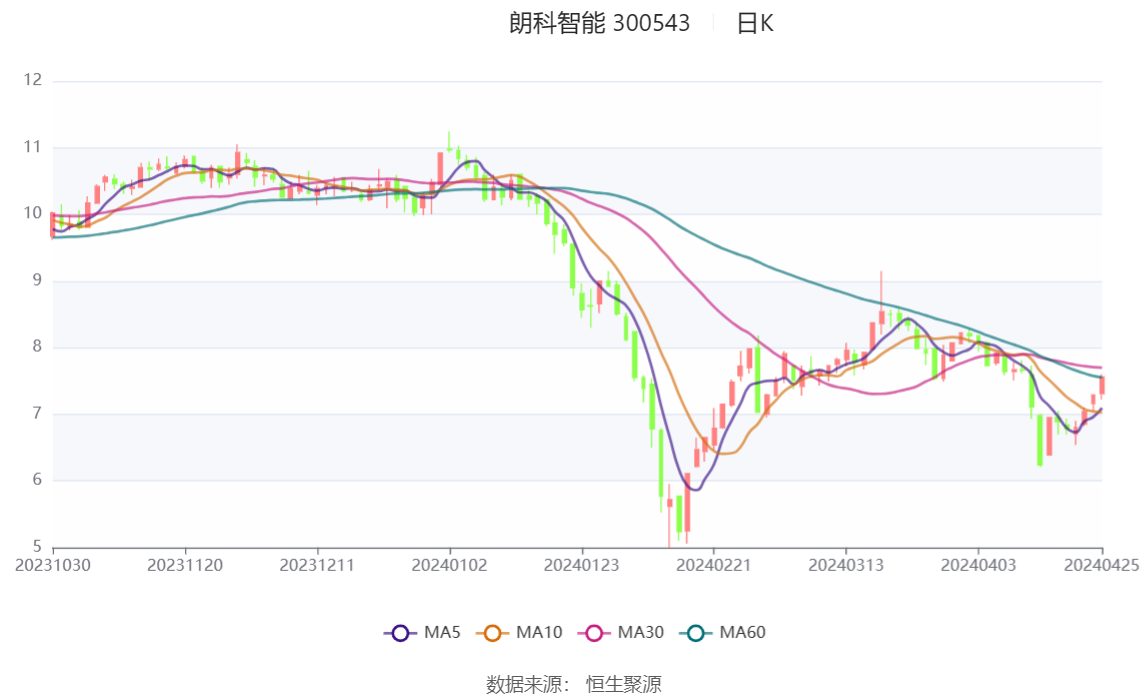Toggle the MA30 legend circle marker
Screen dimensions: 1148x699
[595, 633]
